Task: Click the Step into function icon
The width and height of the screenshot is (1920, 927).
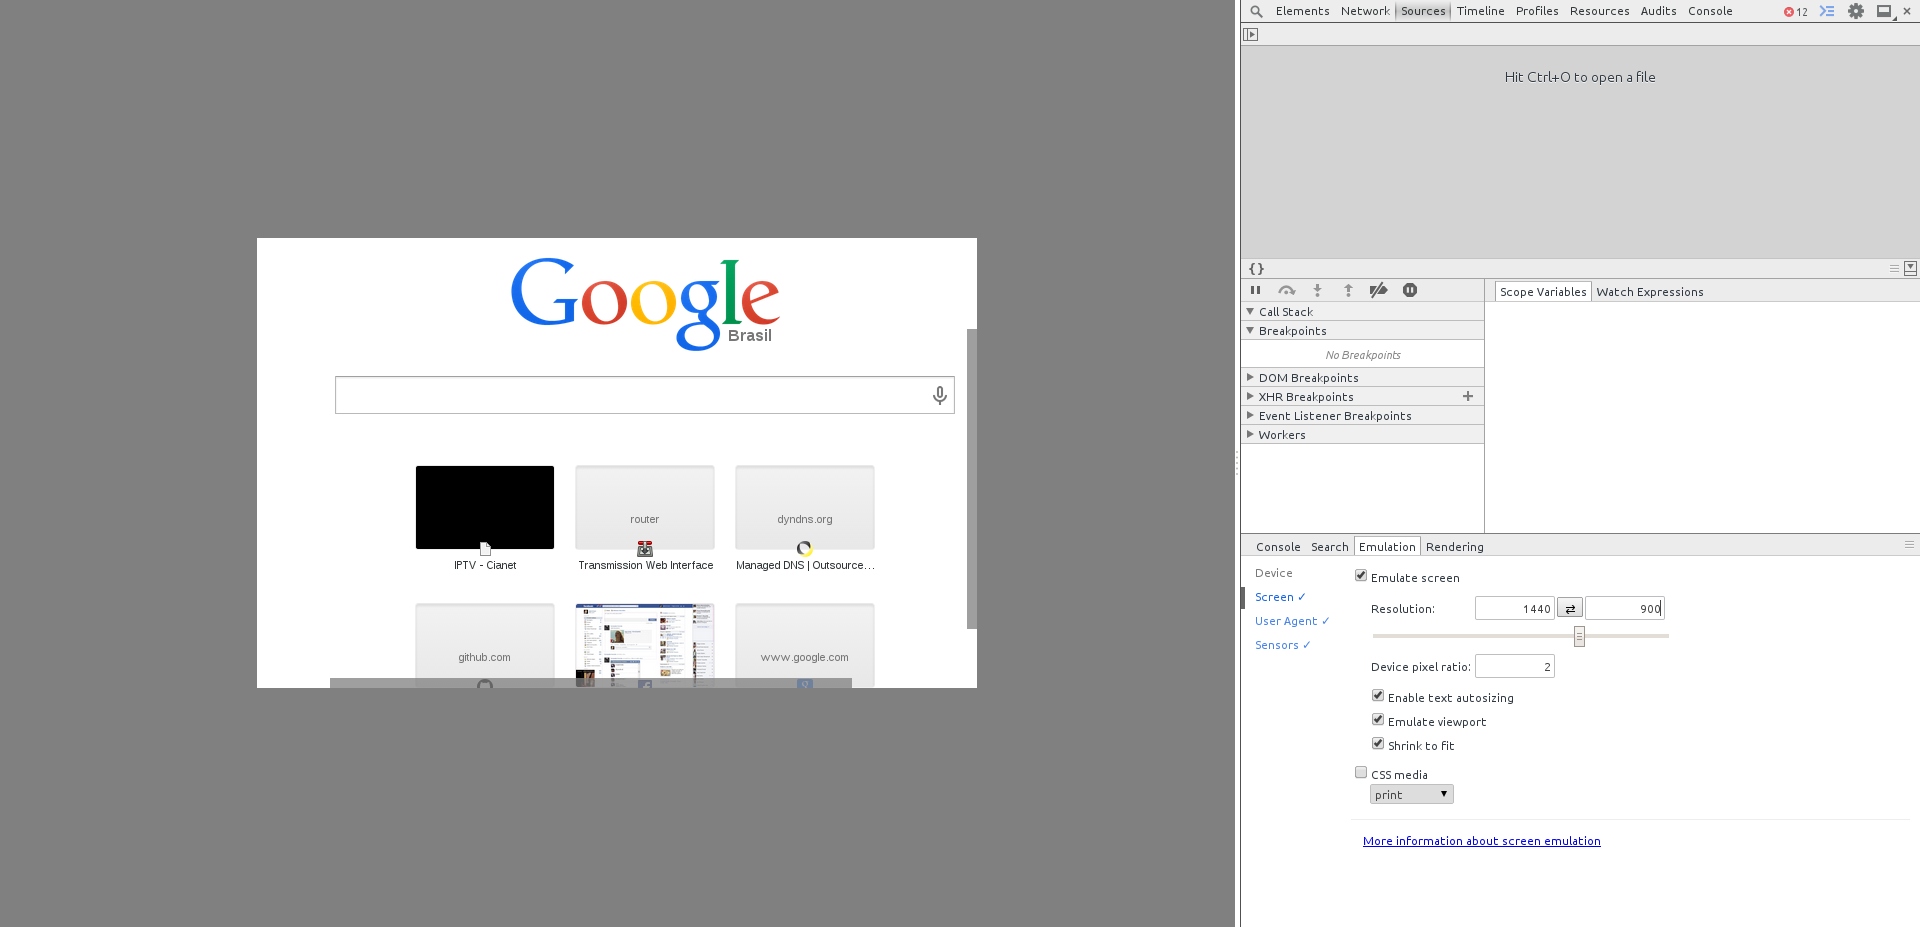Action: 1317,290
